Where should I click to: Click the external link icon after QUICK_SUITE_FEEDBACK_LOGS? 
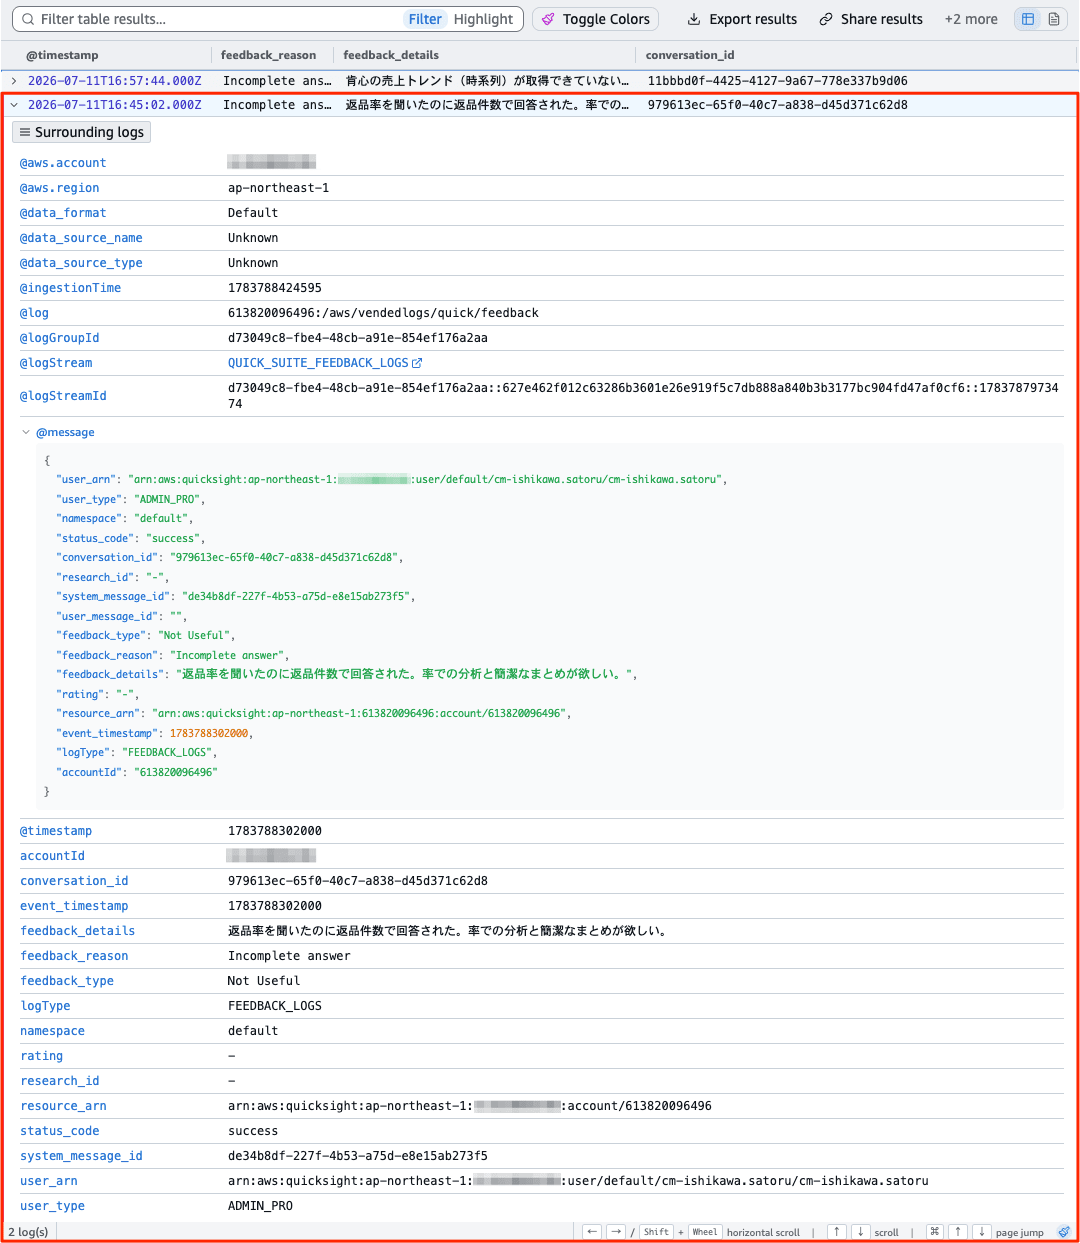(417, 363)
